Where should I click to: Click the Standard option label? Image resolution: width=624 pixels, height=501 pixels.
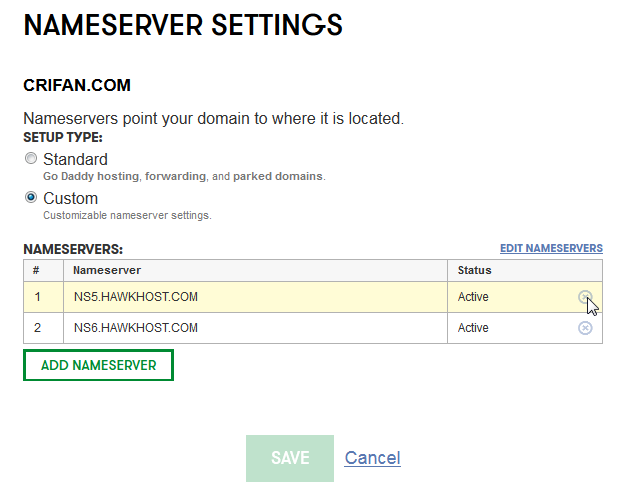coord(75,159)
